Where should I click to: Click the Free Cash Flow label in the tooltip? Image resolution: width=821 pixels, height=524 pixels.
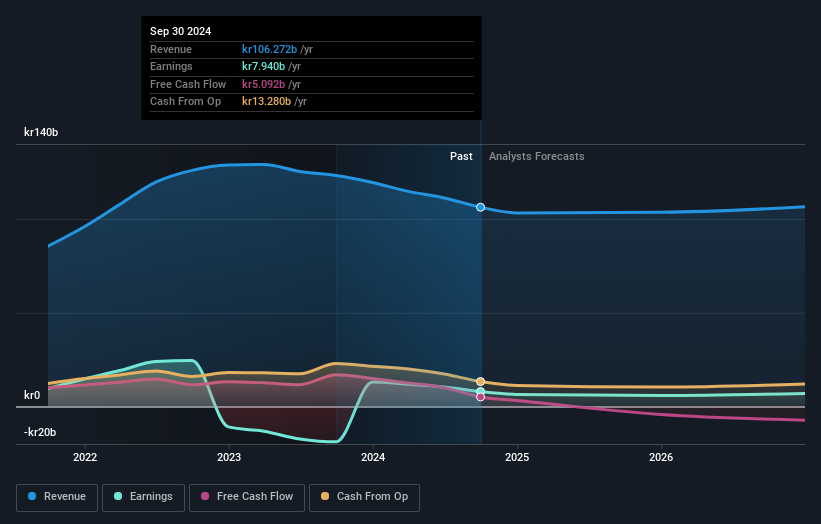[188, 84]
